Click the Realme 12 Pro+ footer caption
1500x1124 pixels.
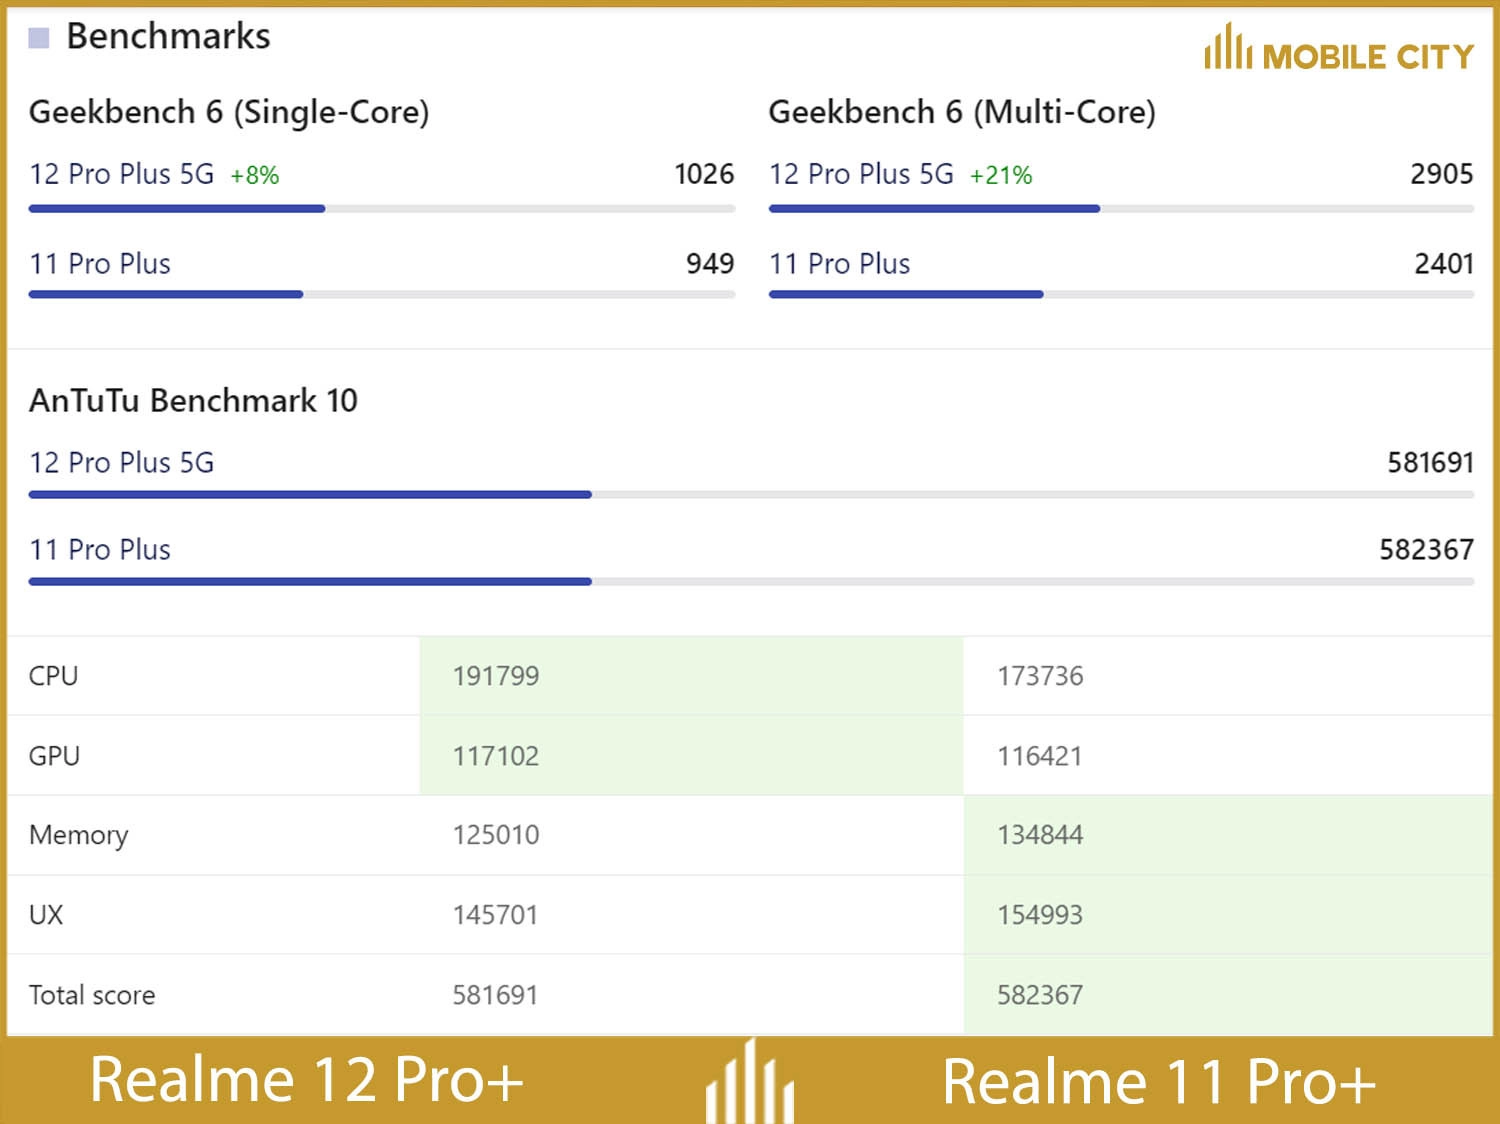click(x=307, y=1080)
